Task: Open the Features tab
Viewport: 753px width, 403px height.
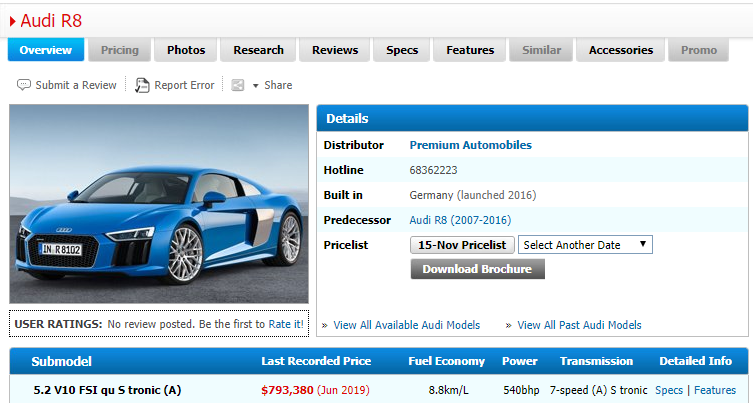Action: pyautogui.click(x=470, y=50)
